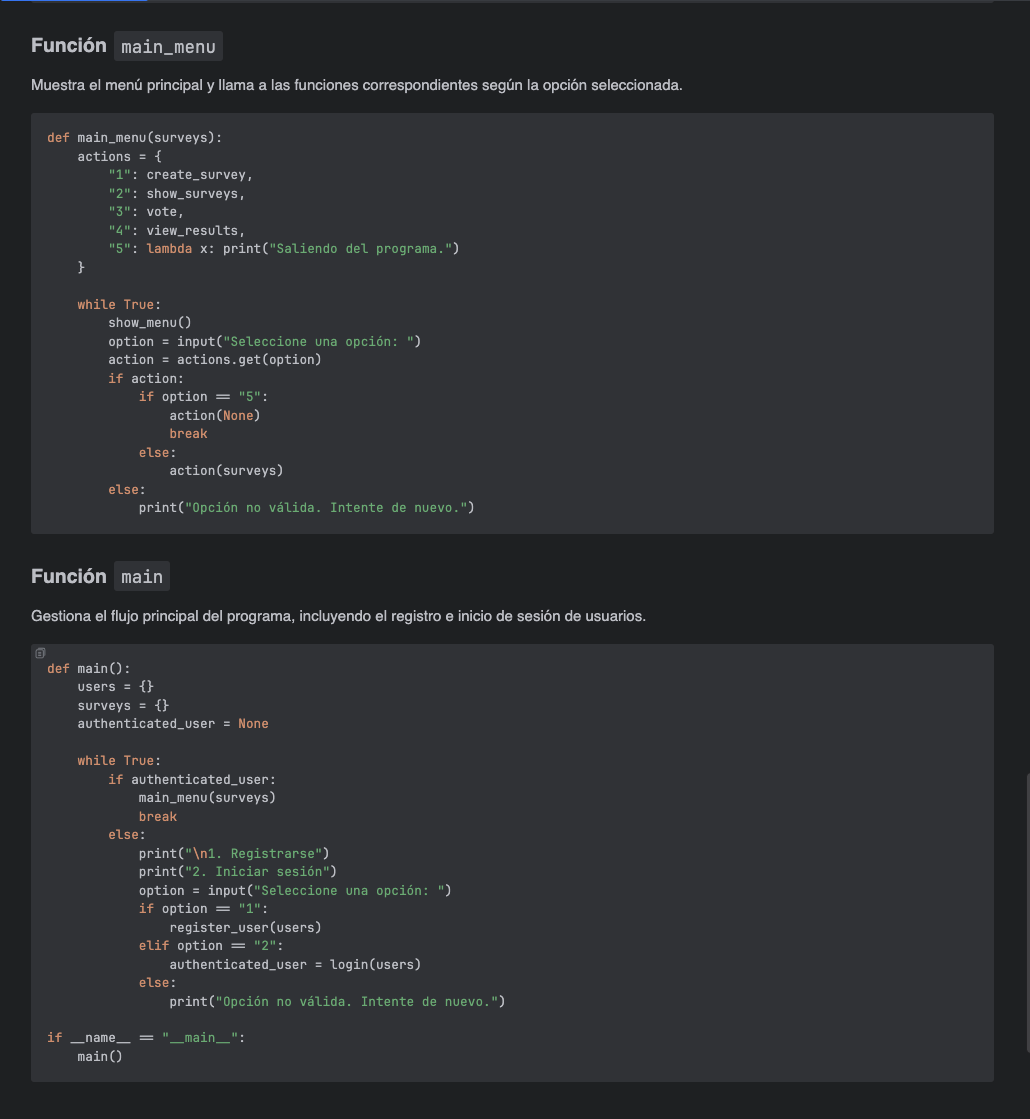Click the line 'authenticated_user = login(users)'
Viewport: 1030px width, 1119px height.
(x=296, y=964)
